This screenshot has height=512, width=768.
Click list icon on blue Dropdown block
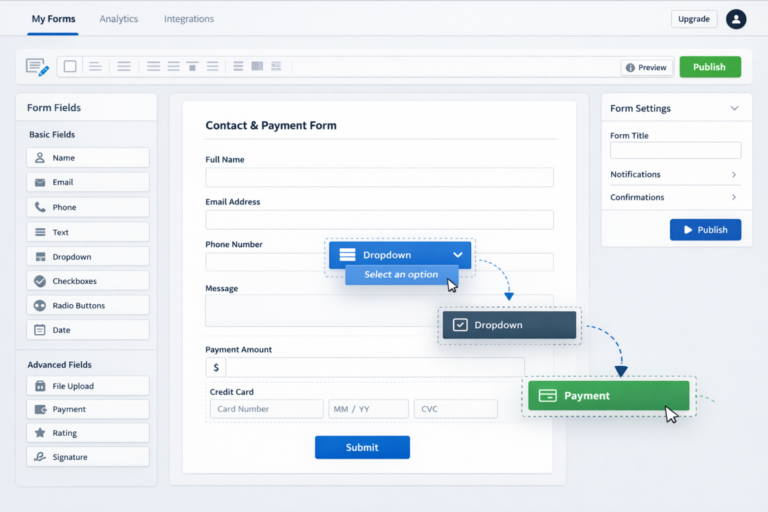(x=347, y=255)
